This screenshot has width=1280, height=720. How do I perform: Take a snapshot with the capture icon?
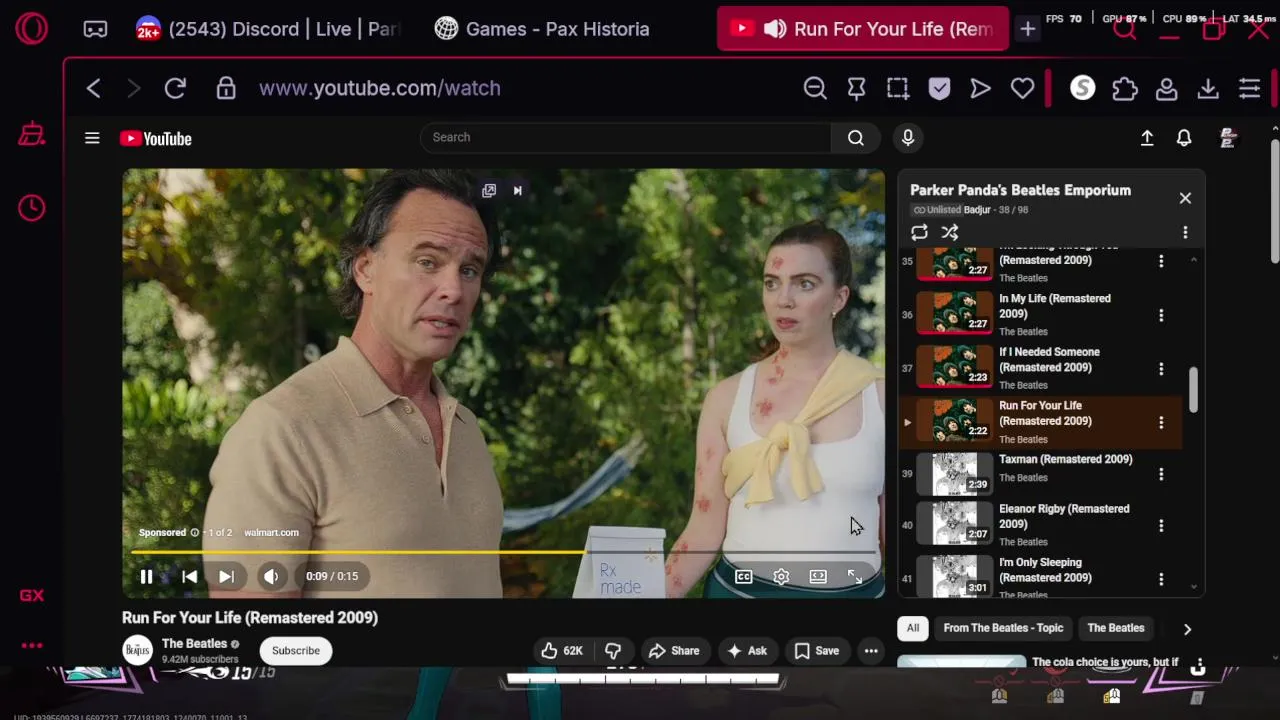[898, 88]
